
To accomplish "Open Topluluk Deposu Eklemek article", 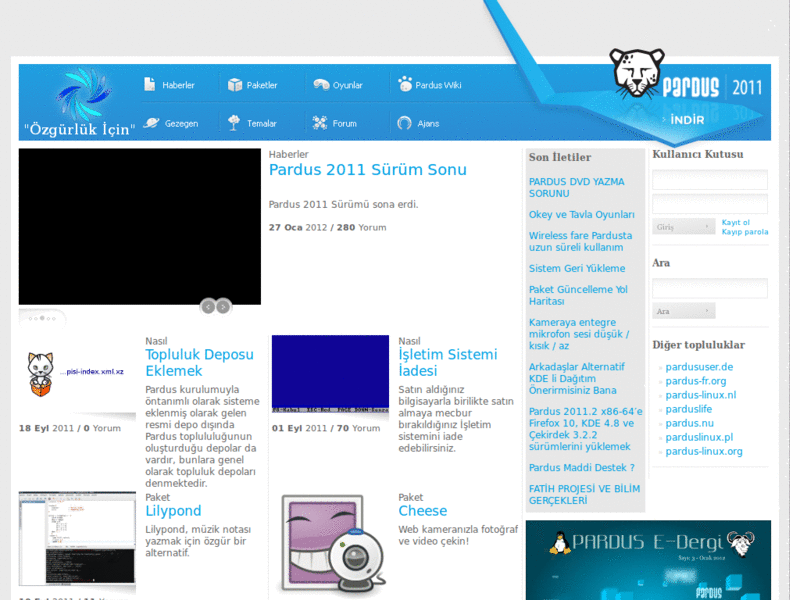I will (x=199, y=363).
